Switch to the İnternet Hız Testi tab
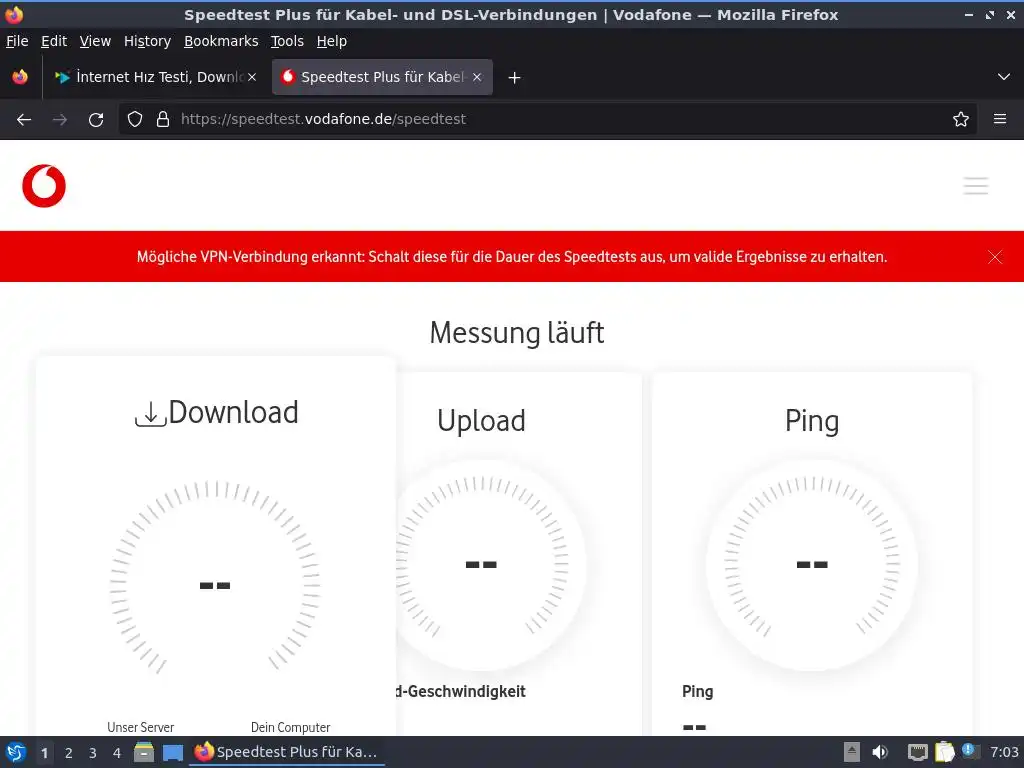Viewport: 1024px width, 768px height. point(155,77)
